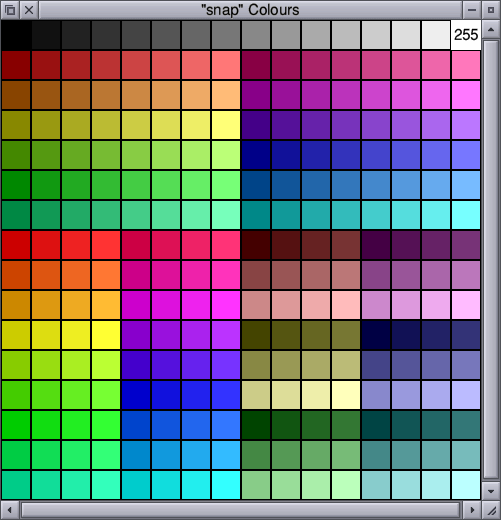Select the pure red swatch at far left
The height and width of the screenshot is (520, 501).
(16, 245)
